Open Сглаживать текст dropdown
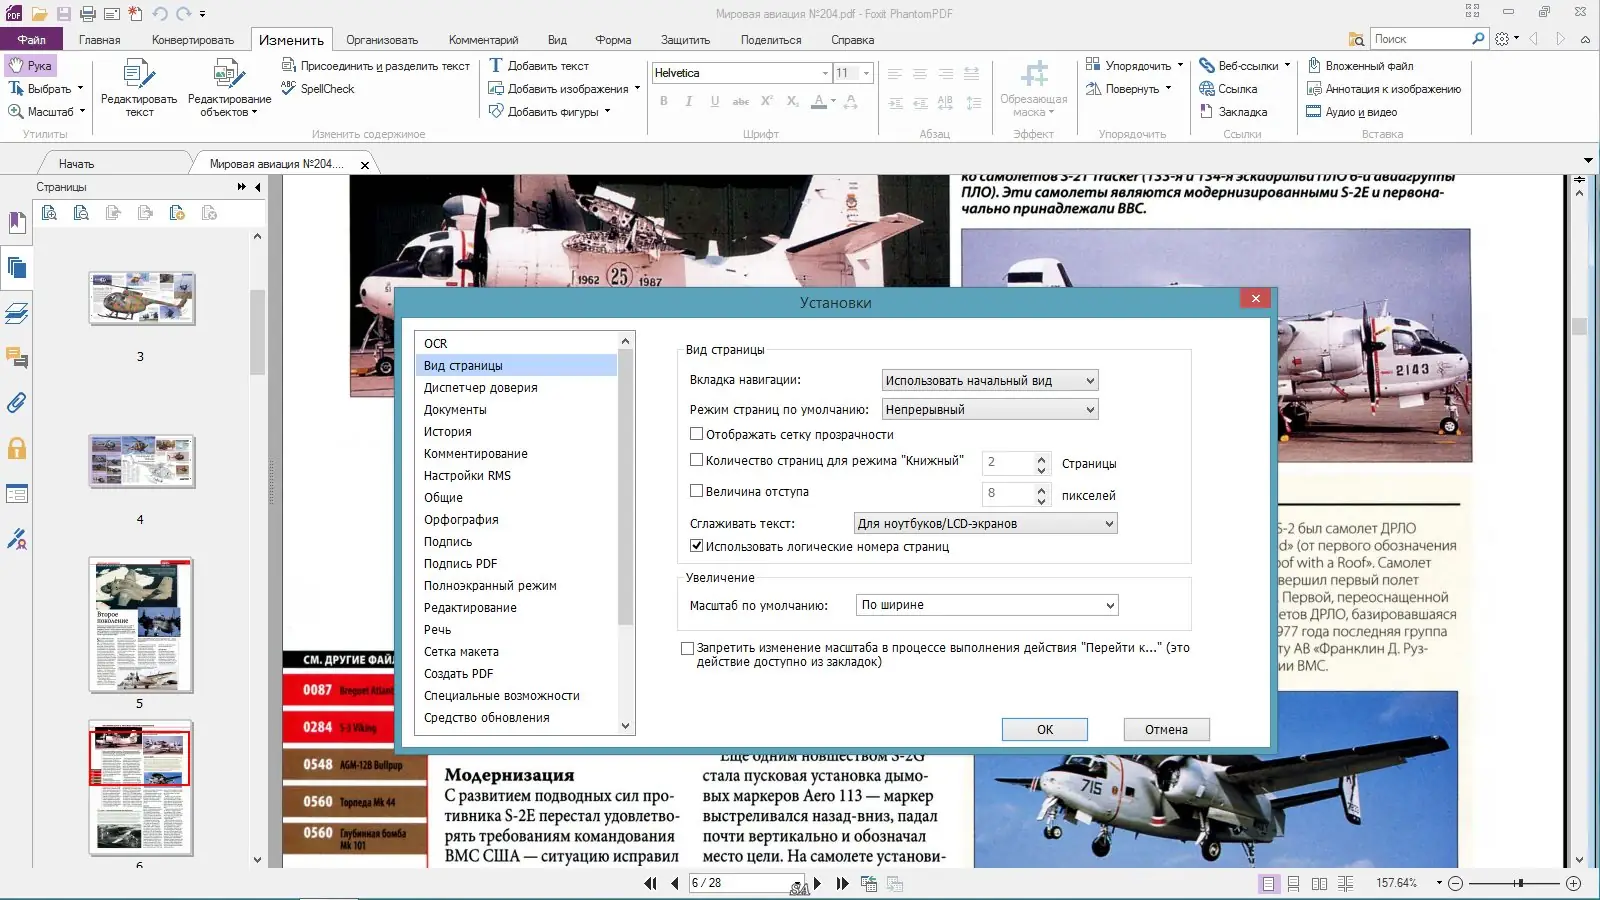The image size is (1600, 900). tap(985, 523)
